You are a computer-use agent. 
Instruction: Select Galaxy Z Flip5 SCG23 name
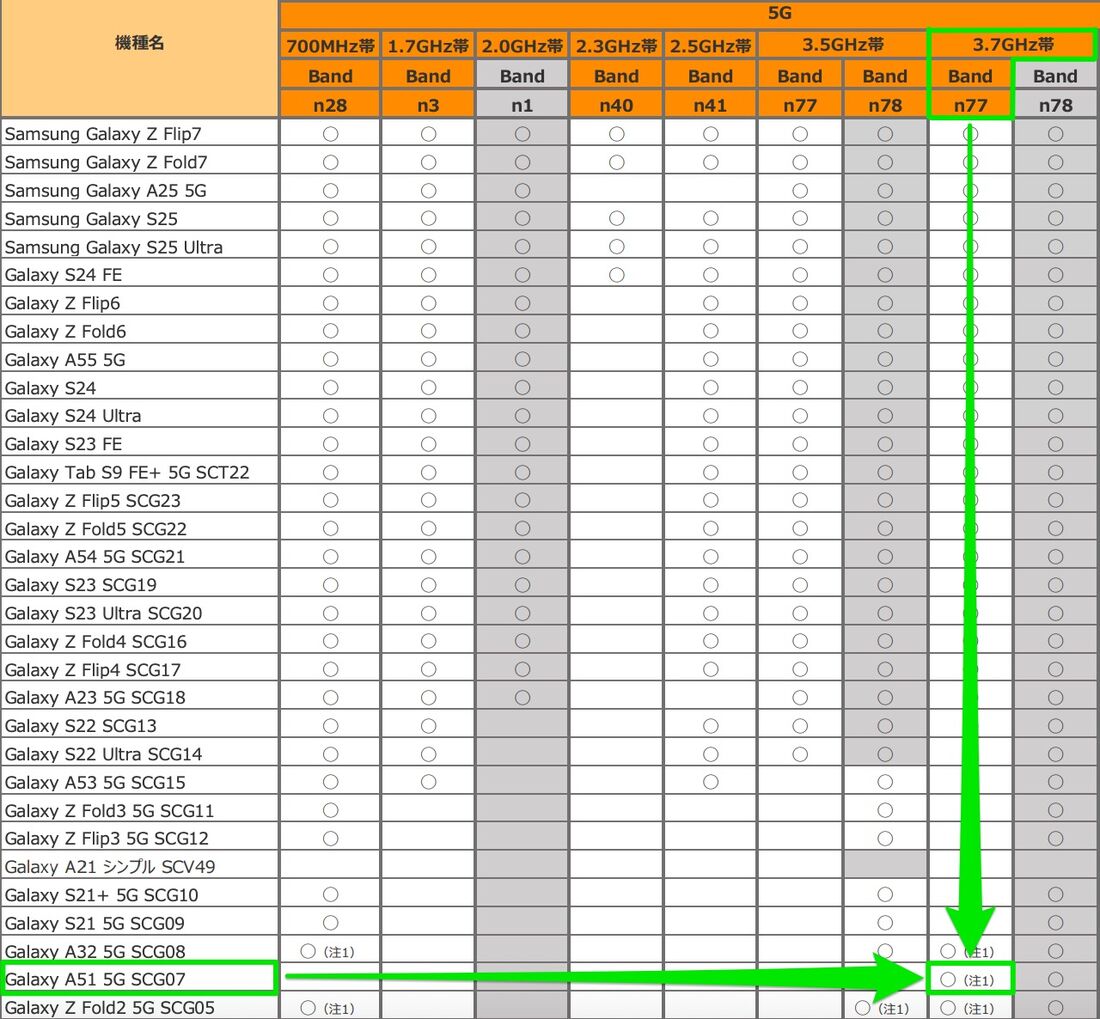tap(93, 500)
